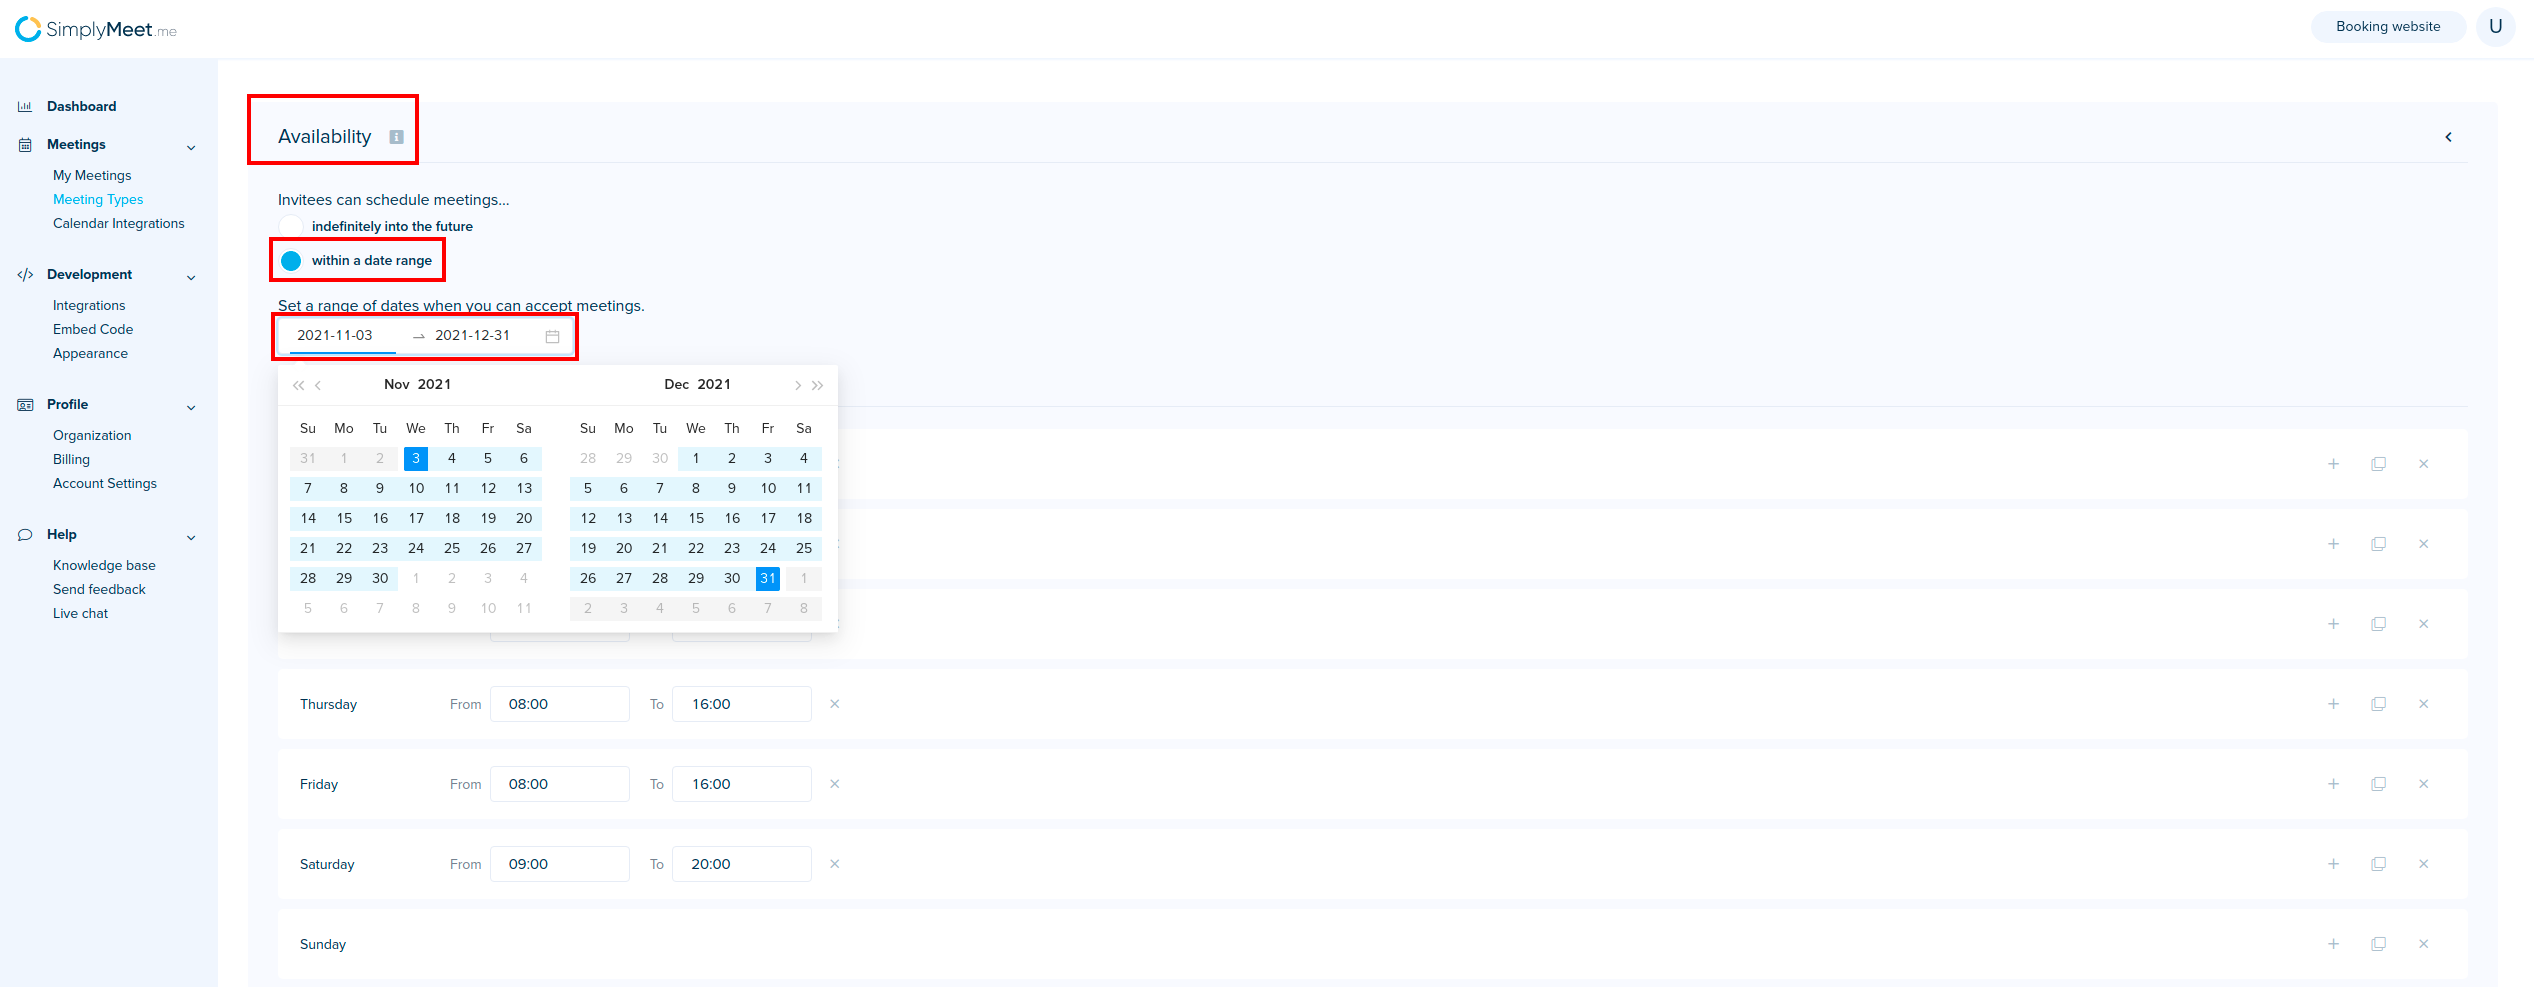2534x987 pixels.
Task: Add a time slot for Thursday
Action: pyautogui.click(x=2333, y=704)
